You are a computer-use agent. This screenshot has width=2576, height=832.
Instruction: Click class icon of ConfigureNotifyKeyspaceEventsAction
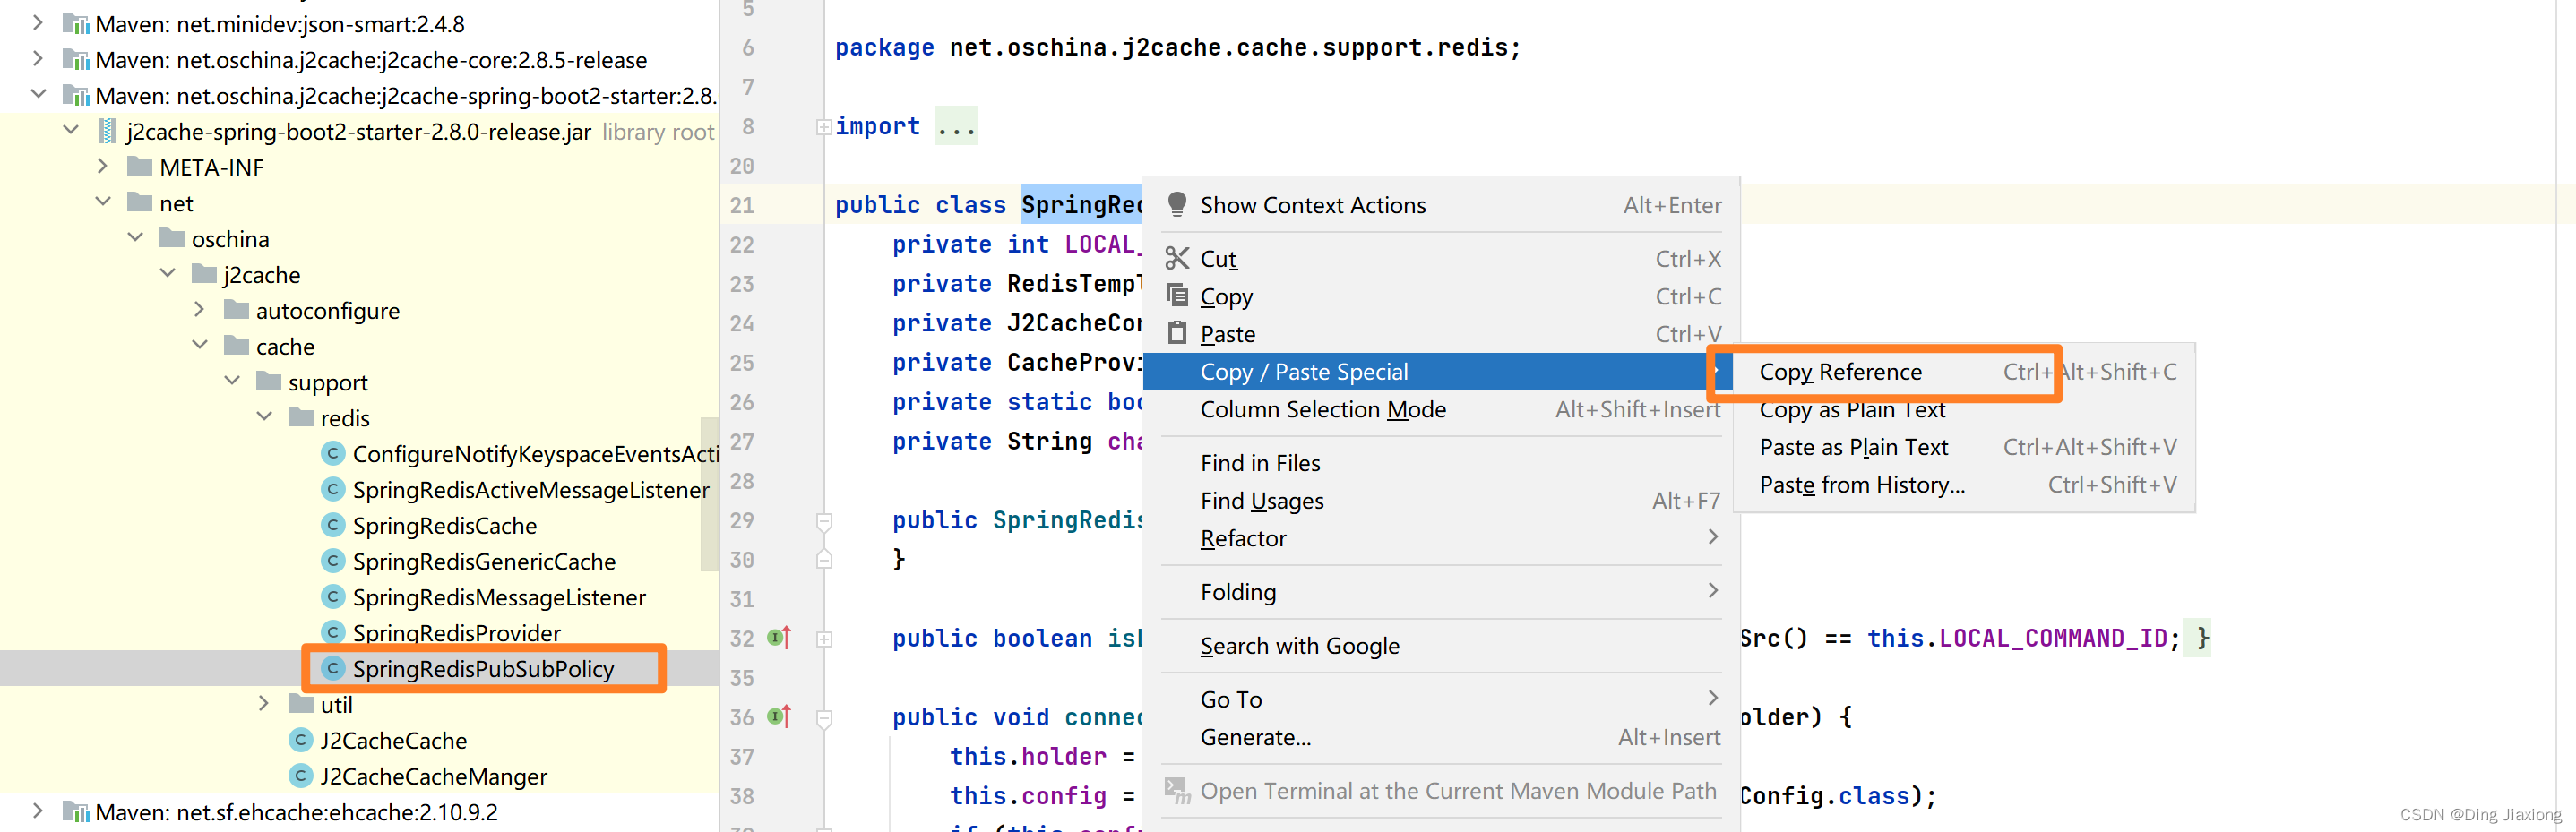333,453
